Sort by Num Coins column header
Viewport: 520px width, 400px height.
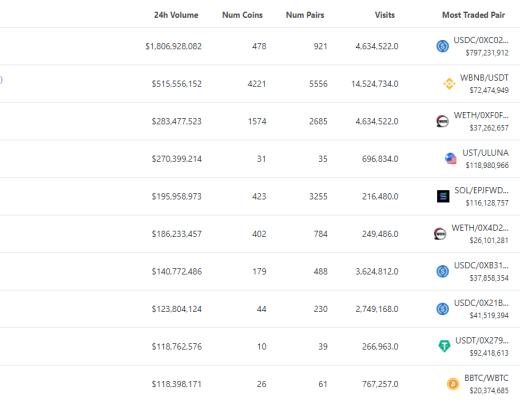(242, 15)
